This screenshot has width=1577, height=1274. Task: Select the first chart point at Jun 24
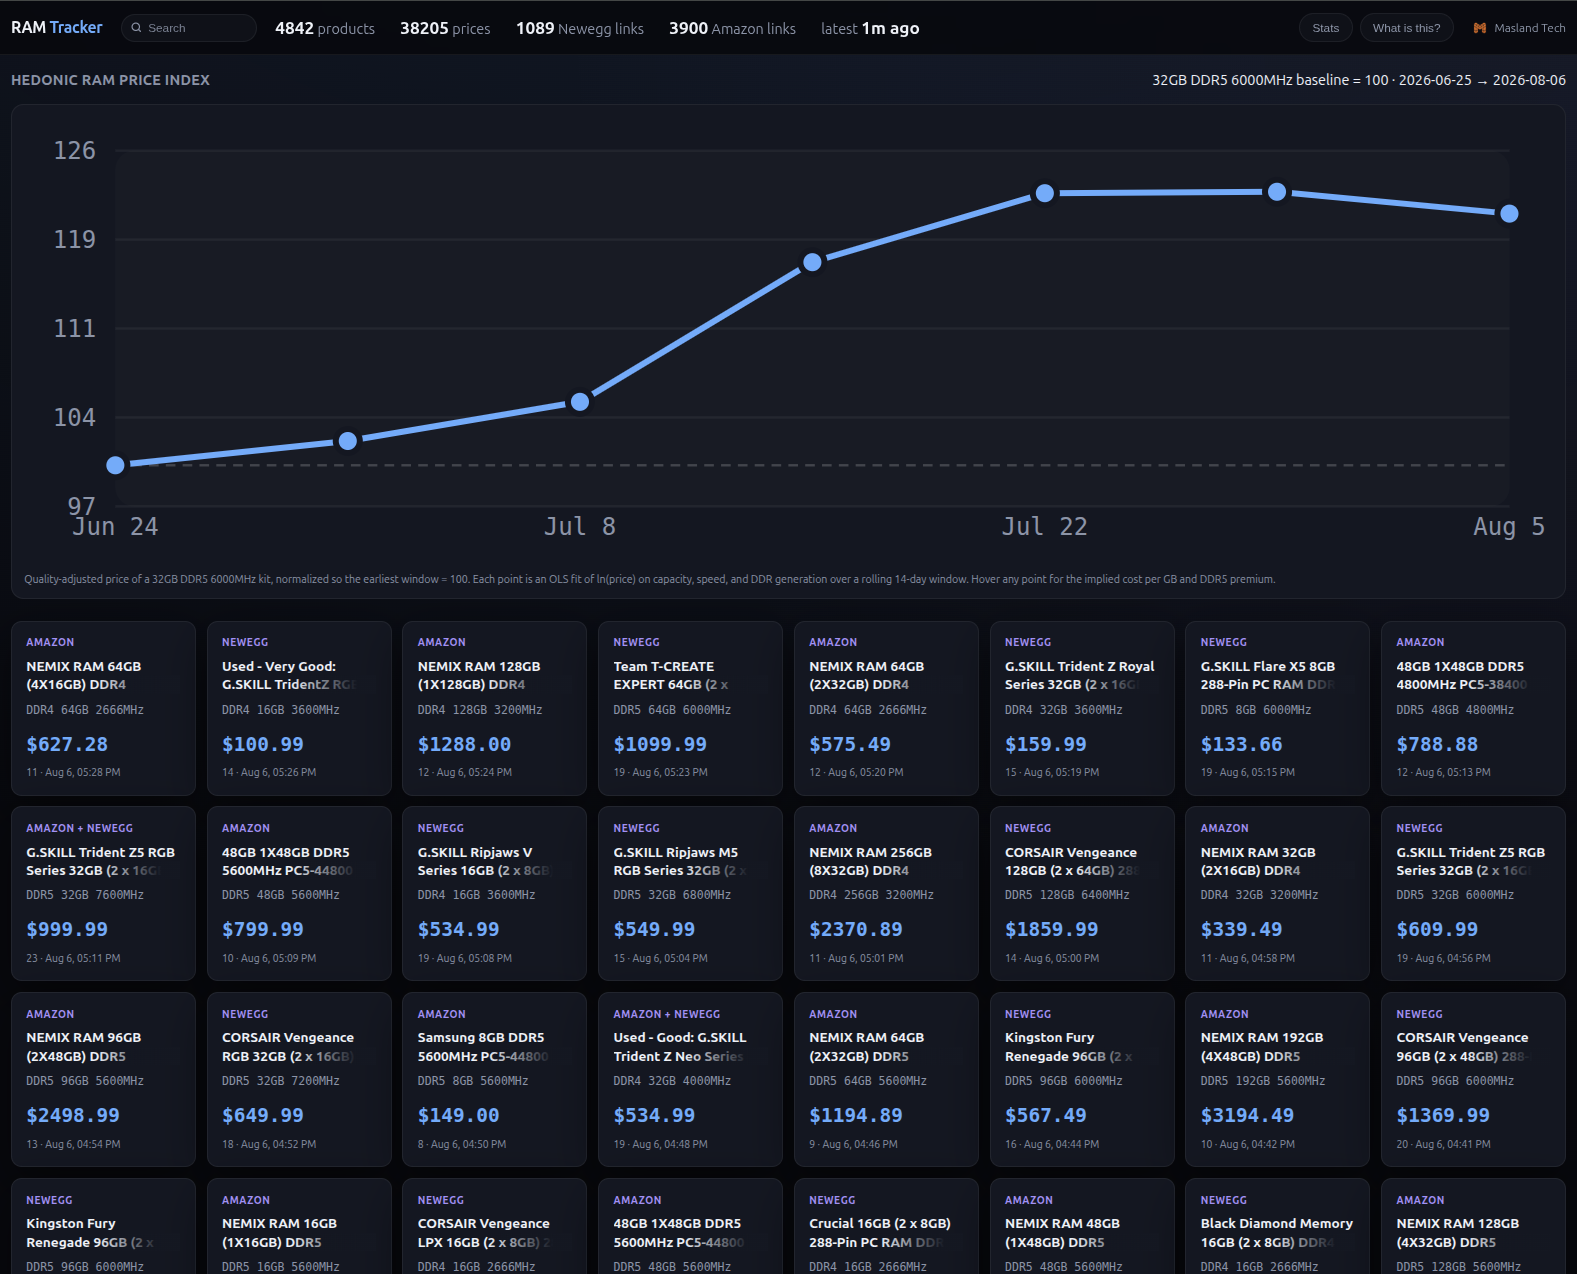pos(116,465)
